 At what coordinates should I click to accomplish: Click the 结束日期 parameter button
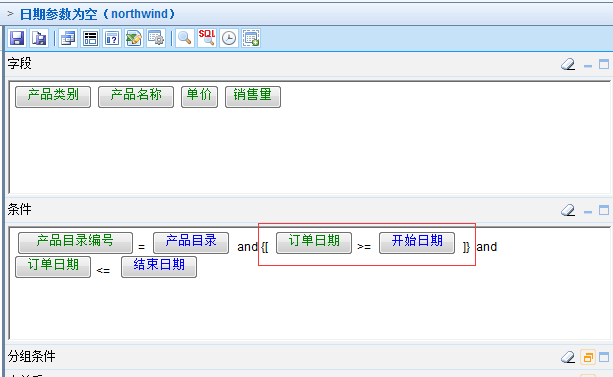159,267
